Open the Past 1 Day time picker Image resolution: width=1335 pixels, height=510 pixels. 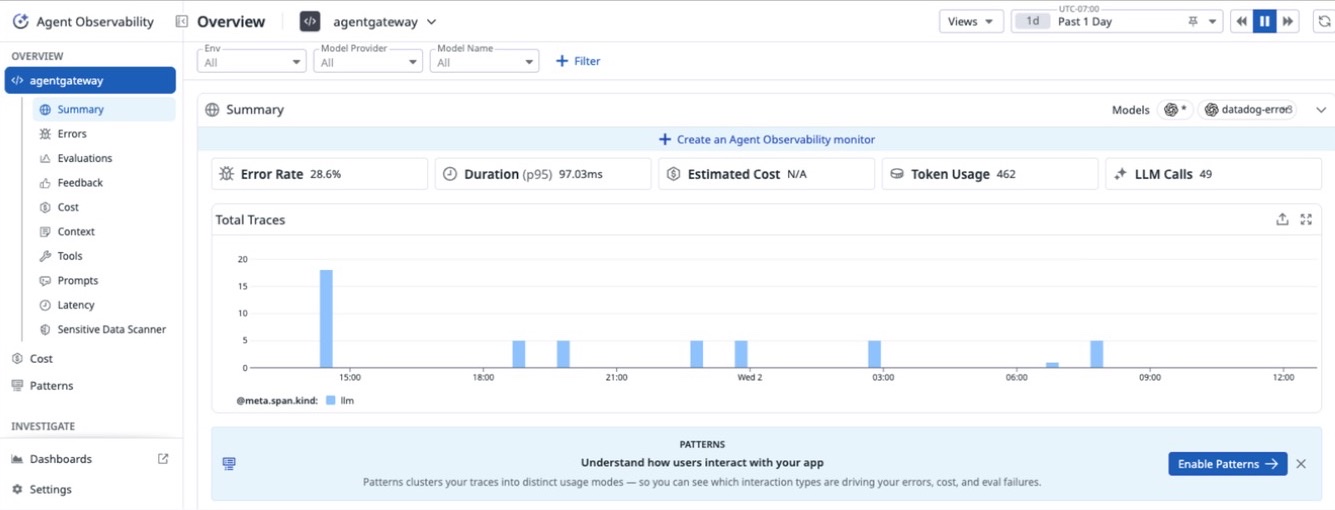1117,21
